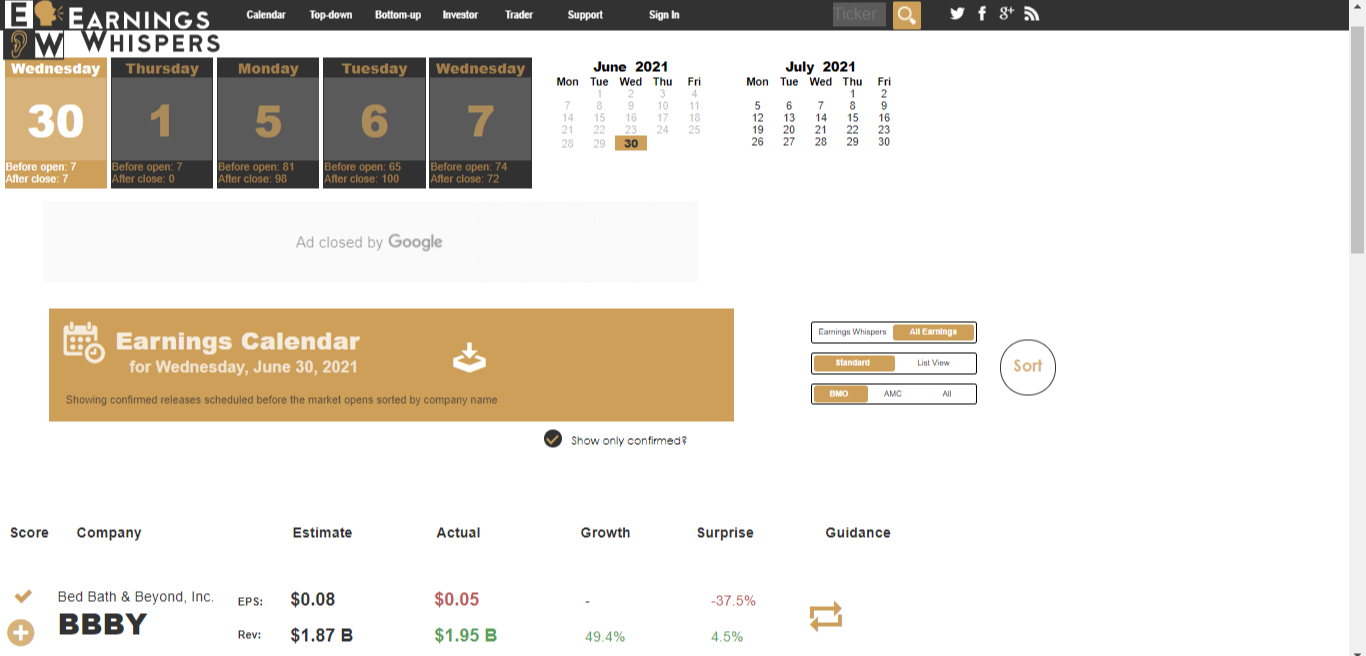Click the EPS estimate $0.08 value
Screen dimensions: 1366x656
point(313,600)
